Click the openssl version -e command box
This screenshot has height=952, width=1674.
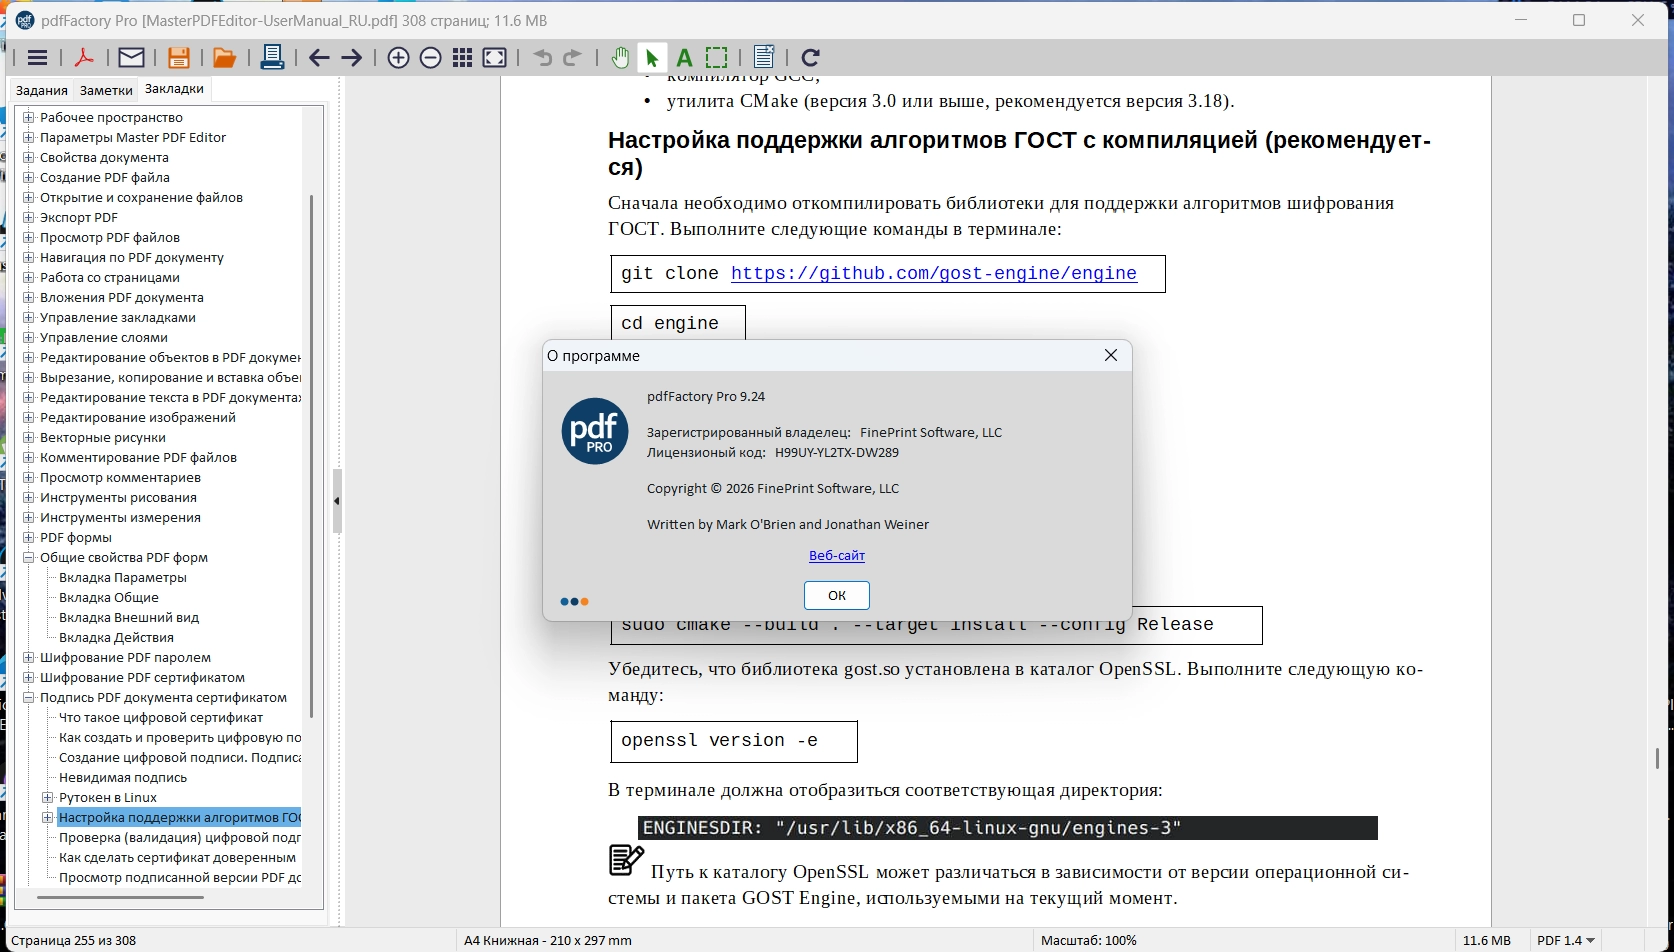pyautogui.click(x=734, y=742)
